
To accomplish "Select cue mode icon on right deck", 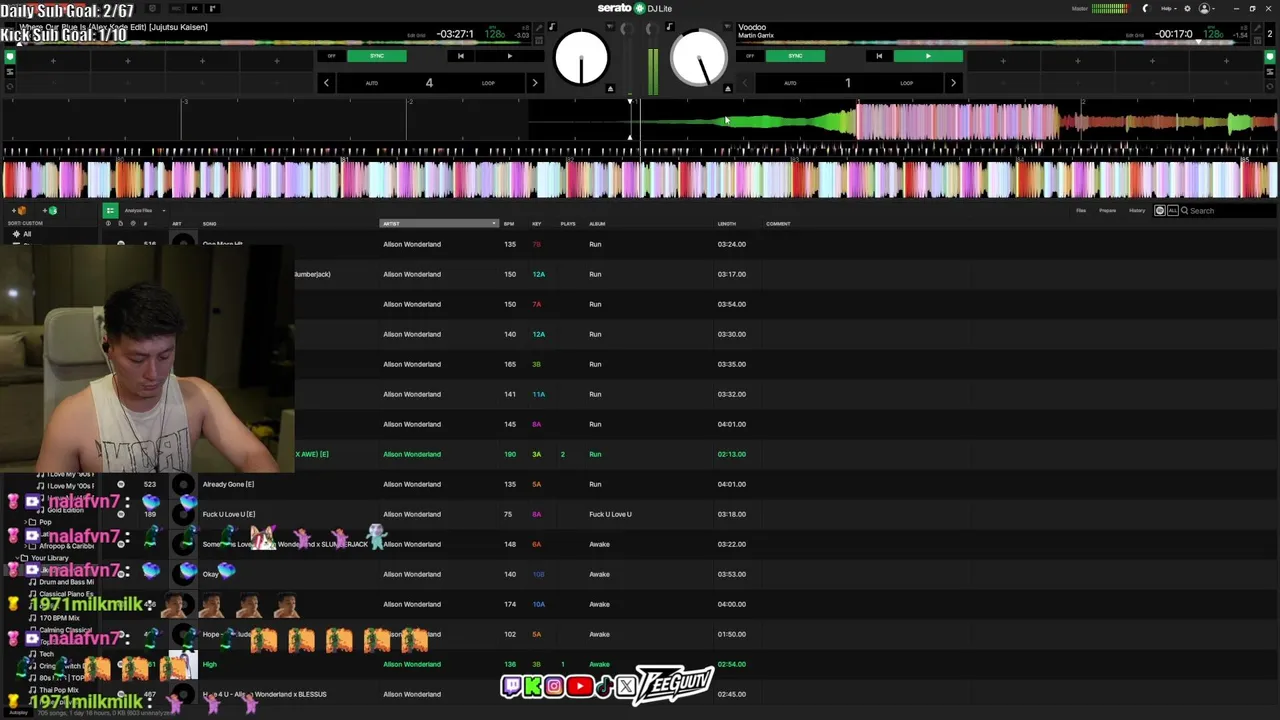I will point(1270,57).
